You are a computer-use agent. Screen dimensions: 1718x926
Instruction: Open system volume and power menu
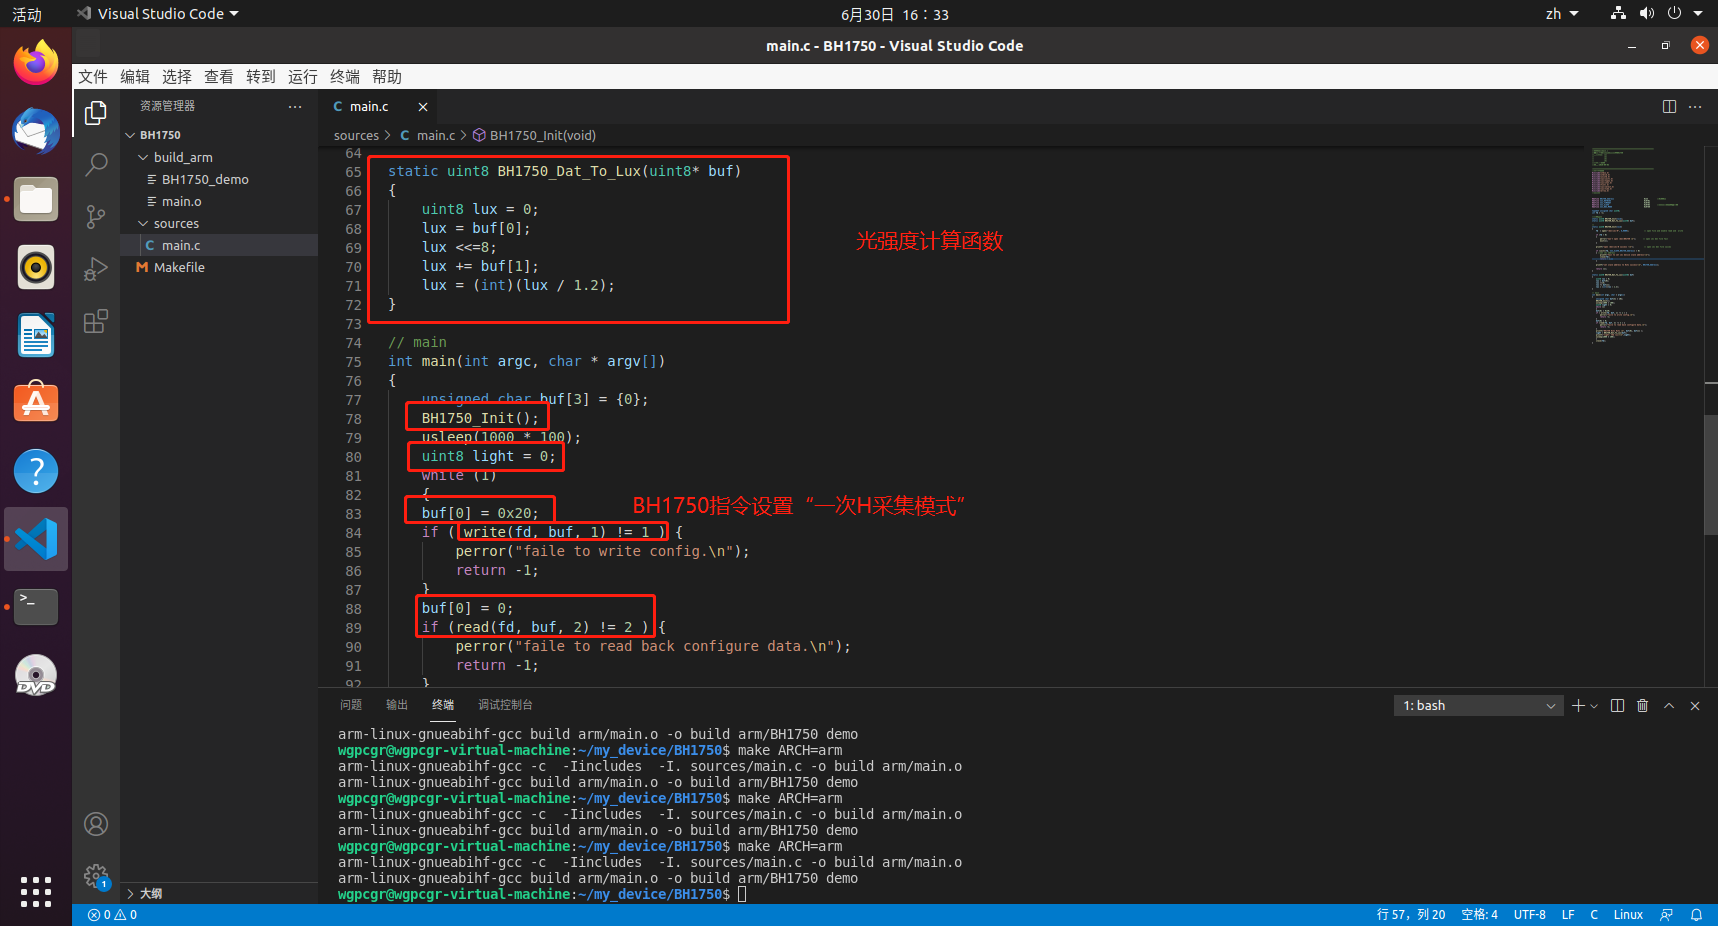pos(1657,14)
